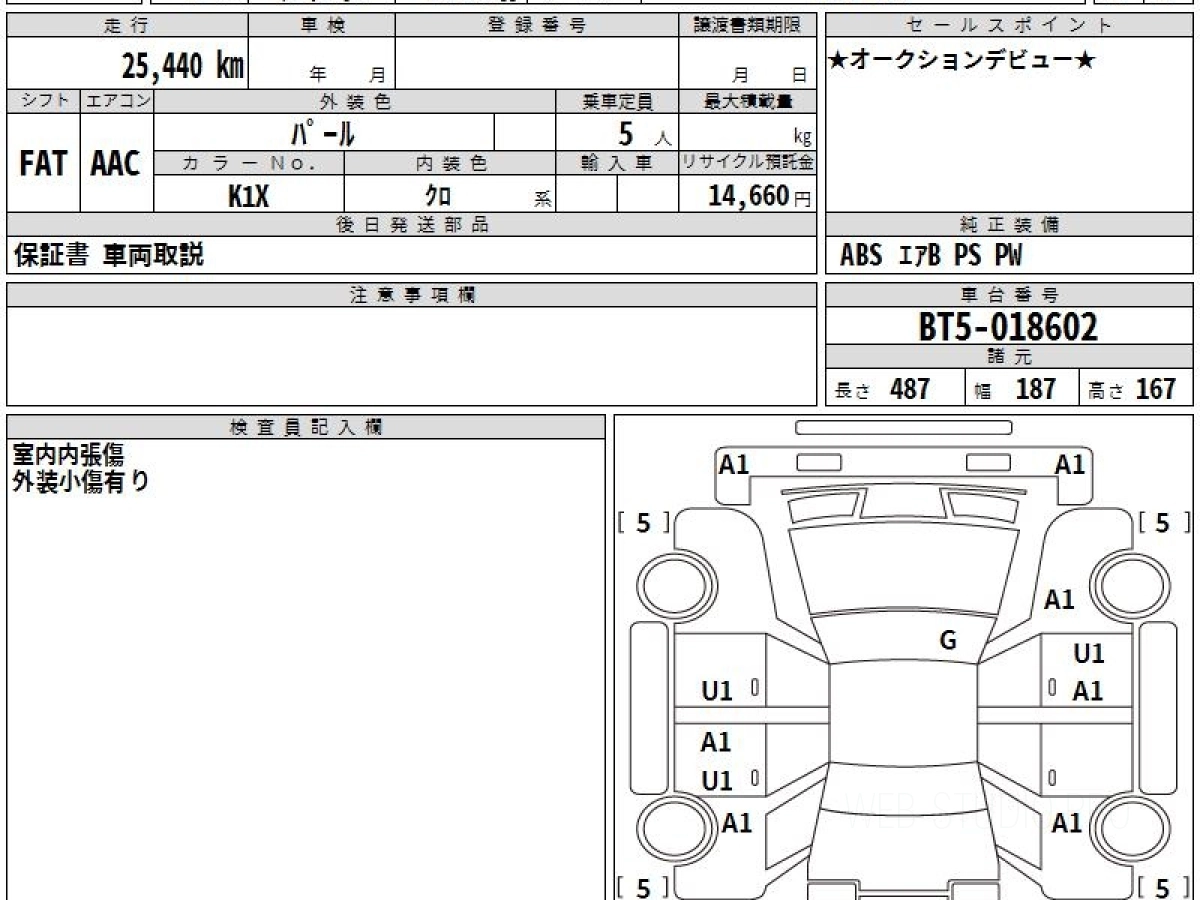Click the 車検 header cell
The width and height of the screenshot is (1200, 900).
(x=322, y=26)
